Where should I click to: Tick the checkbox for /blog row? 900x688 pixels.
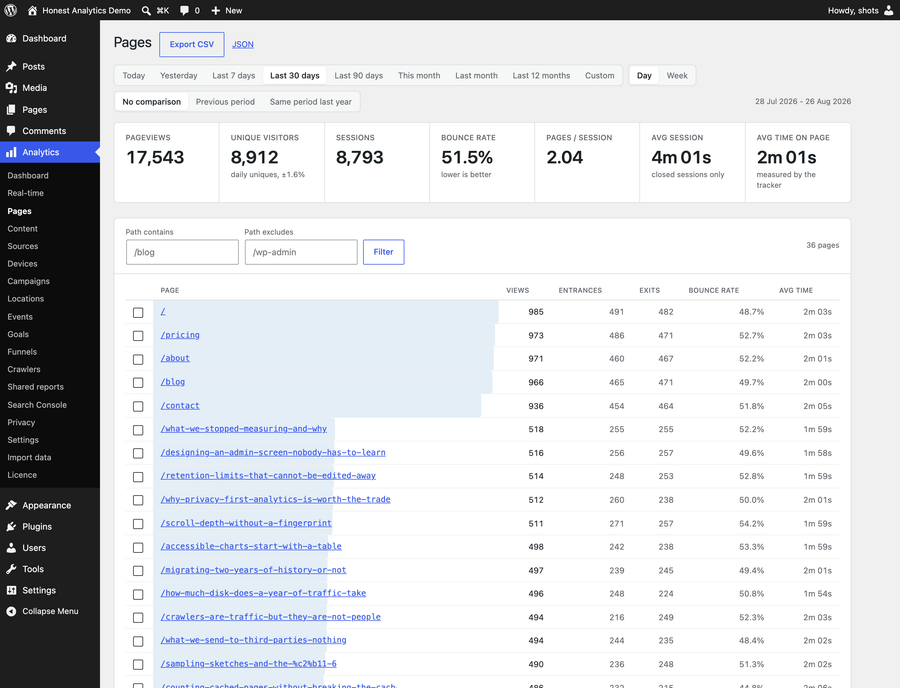pyautogui.click(x=138, y=383)
